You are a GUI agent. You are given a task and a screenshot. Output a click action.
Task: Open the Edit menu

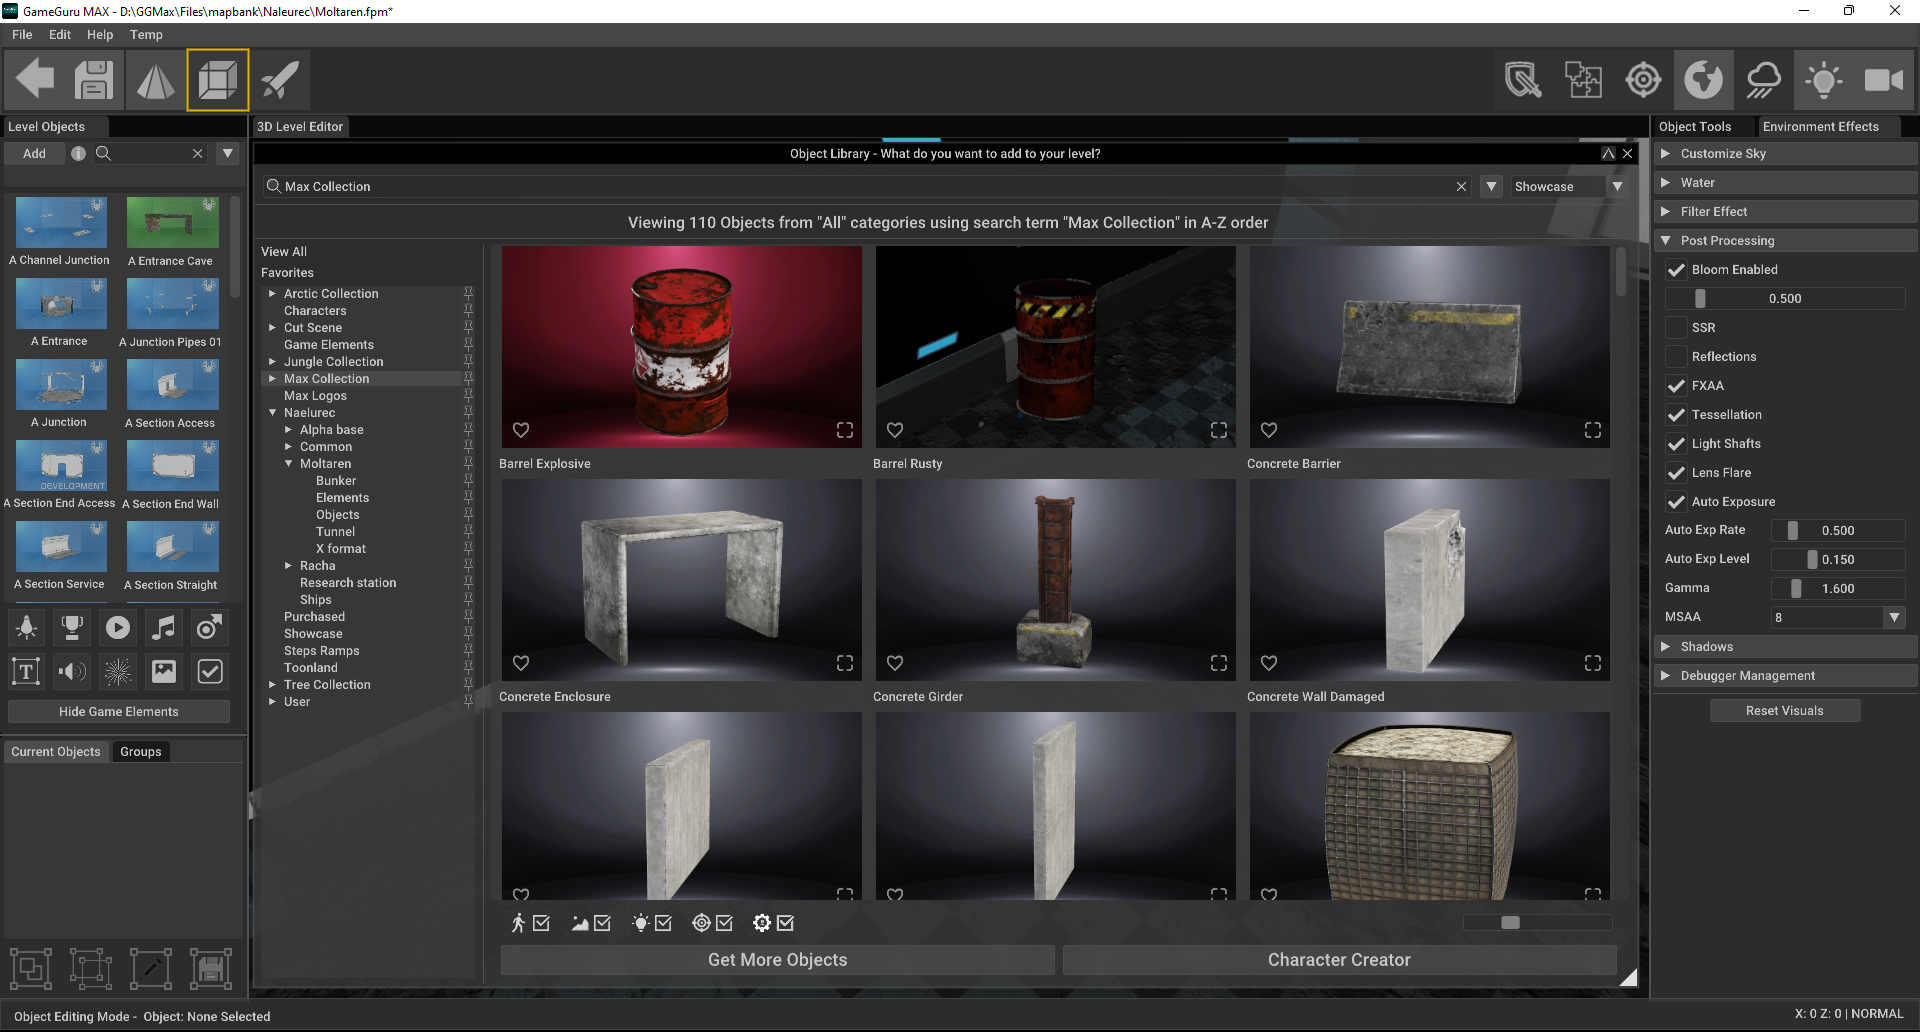[59, 34]
